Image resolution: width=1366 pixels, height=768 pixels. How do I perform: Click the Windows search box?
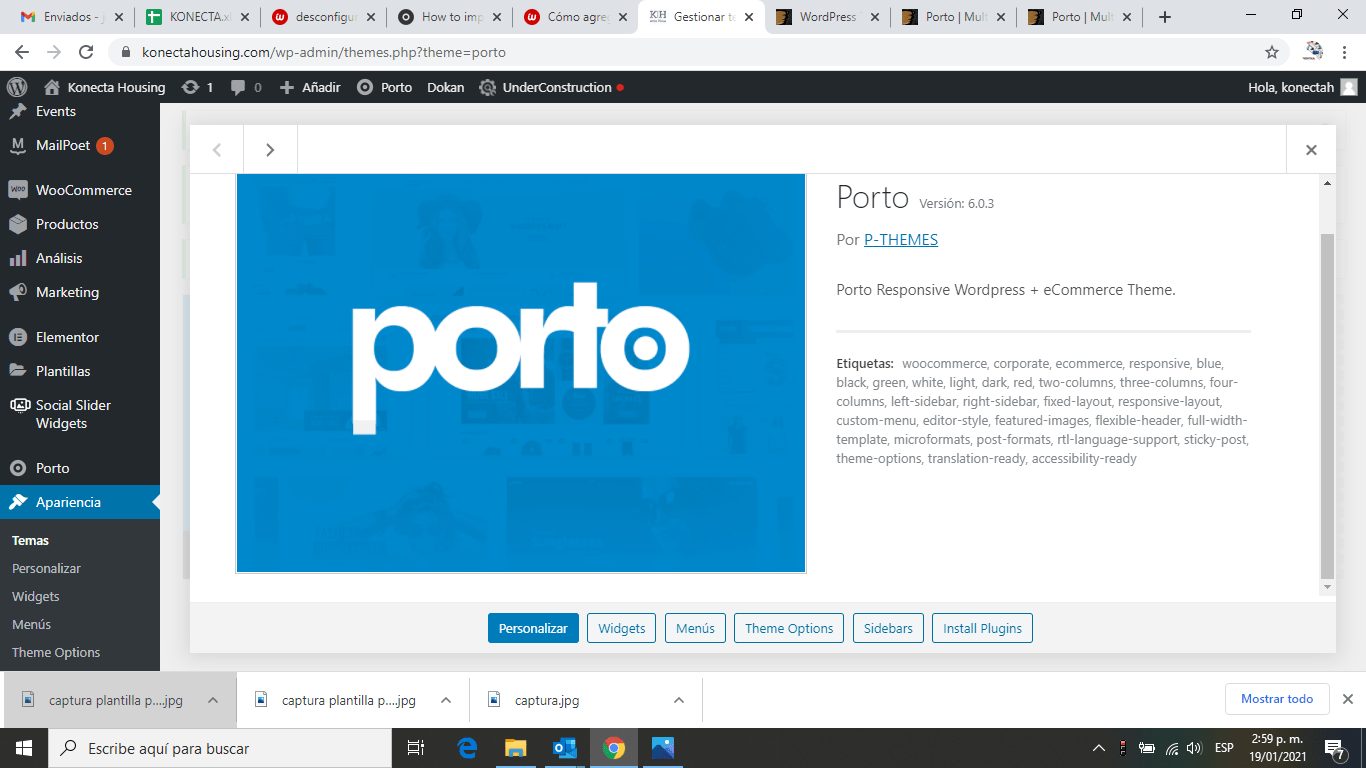220,748
